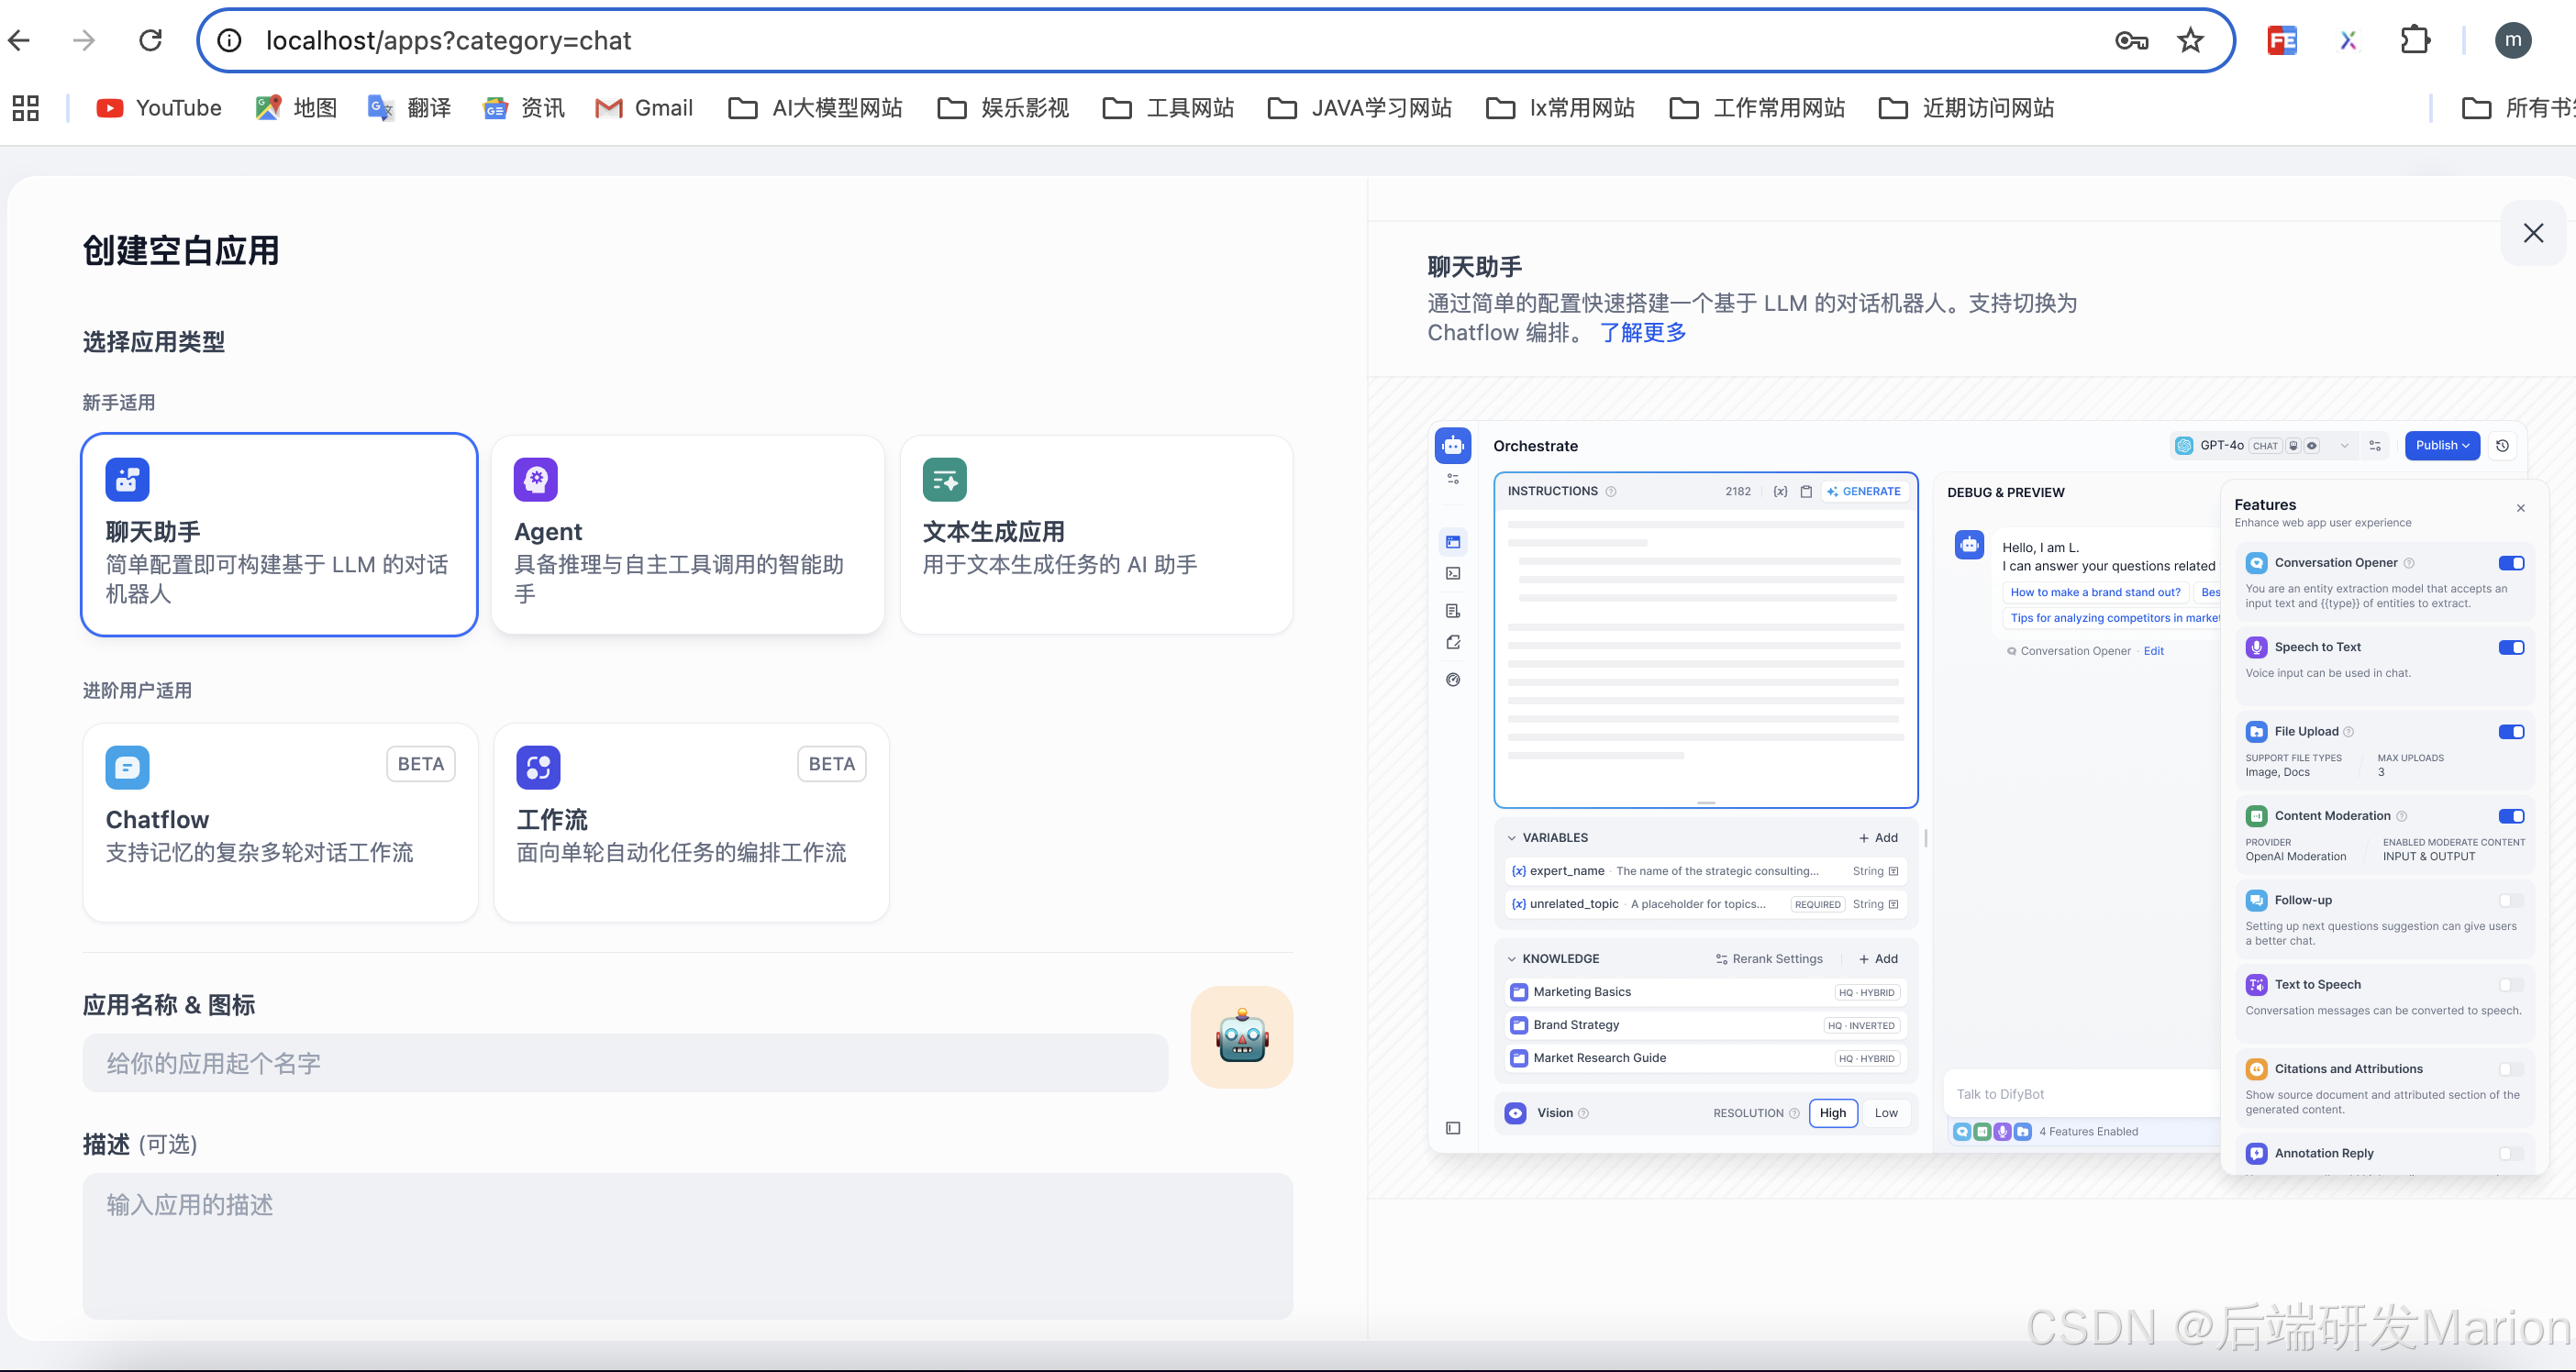The height and width of the screenshot is (1372, 2576).
Task: Select the 工作流 workflow app type
Action: click(x=690, y=822)
